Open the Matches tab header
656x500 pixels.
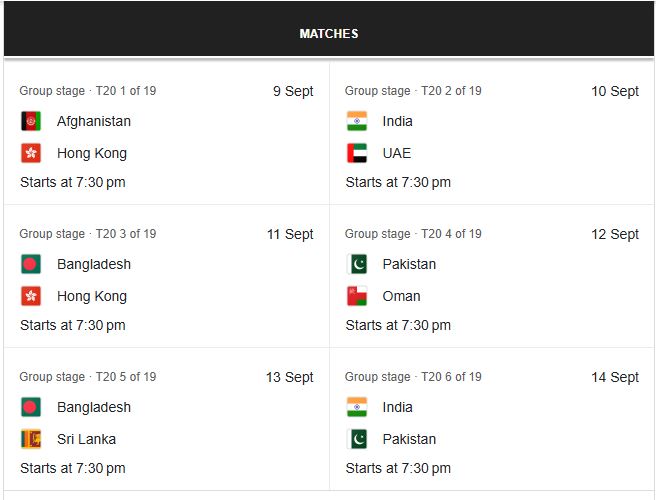coord(328,34)
